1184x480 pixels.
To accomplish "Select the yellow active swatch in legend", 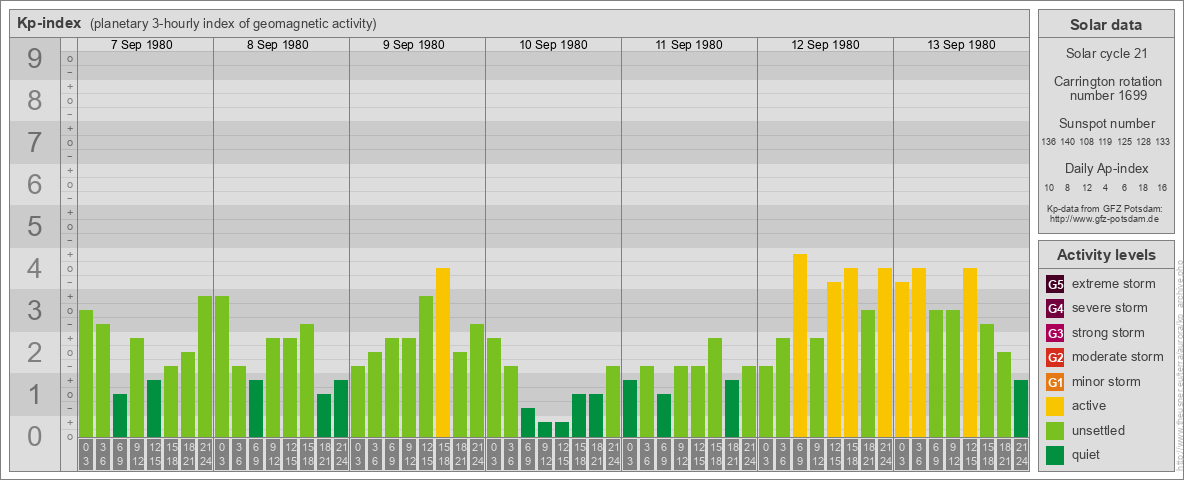I will [1055, 406].
